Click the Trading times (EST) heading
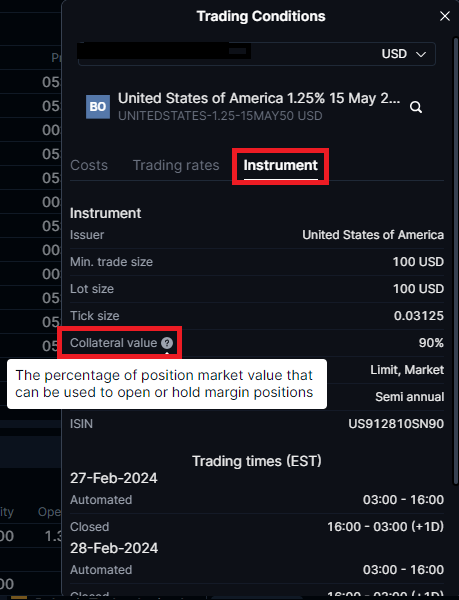The image size is (459, 600). [x=257, y=461]
